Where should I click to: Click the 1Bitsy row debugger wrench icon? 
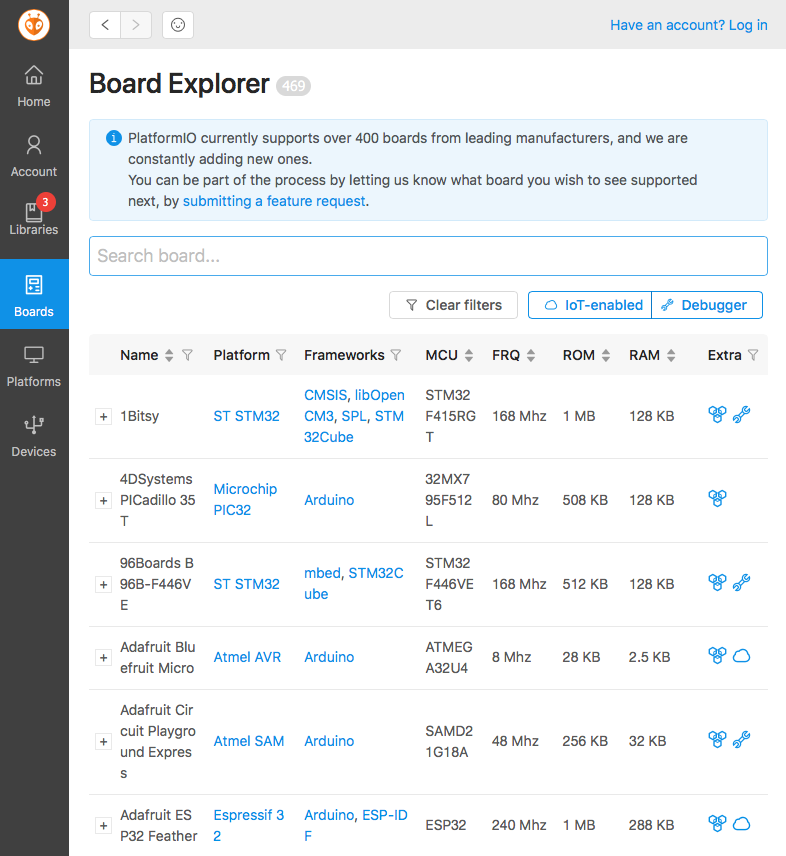point(741,414)
